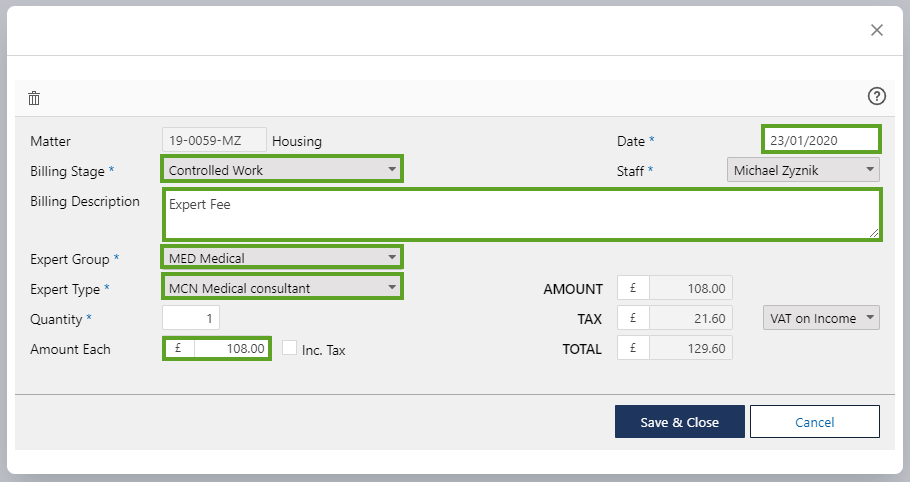Viewport: 910px width, 482px height.
Task: Expand the Expert Type dropdown
Action: 281,288
